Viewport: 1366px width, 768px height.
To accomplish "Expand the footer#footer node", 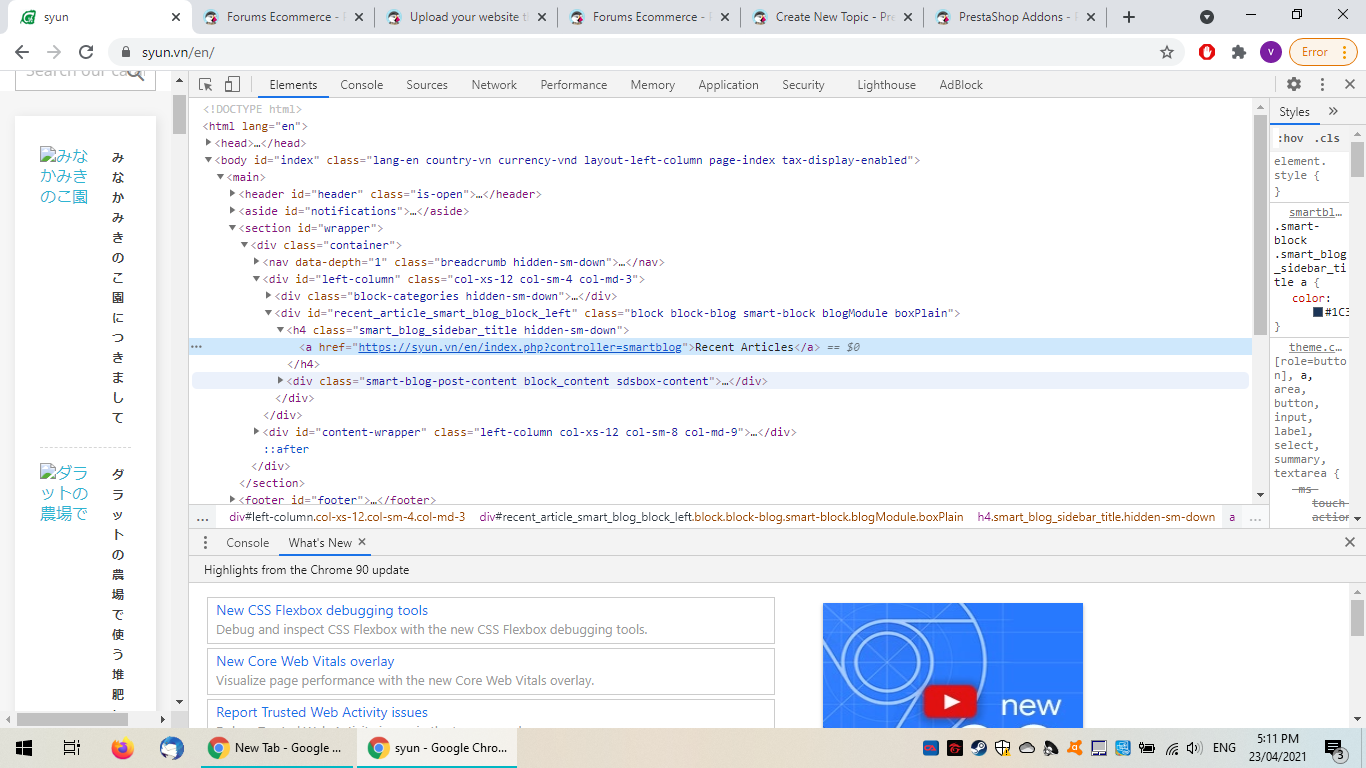I will (233, 500).
